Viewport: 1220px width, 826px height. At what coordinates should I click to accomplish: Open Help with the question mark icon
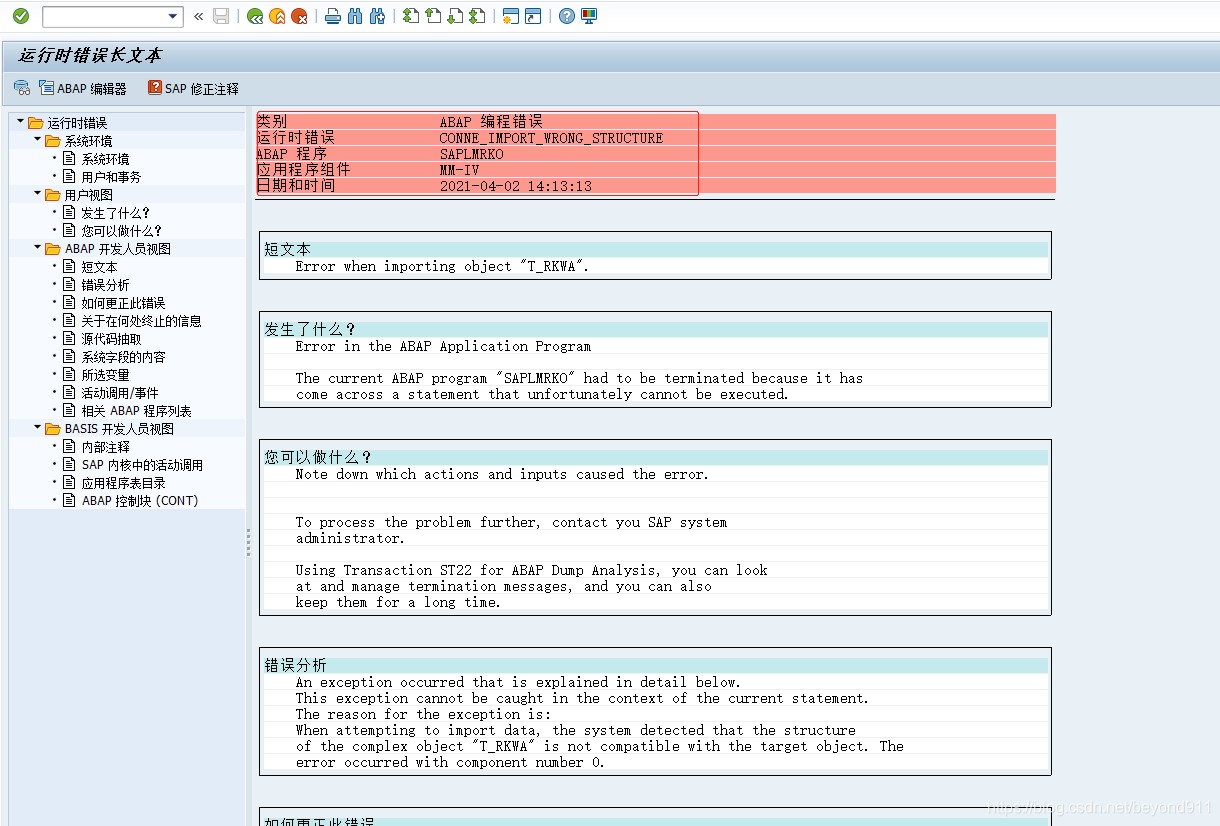[566, 16]
